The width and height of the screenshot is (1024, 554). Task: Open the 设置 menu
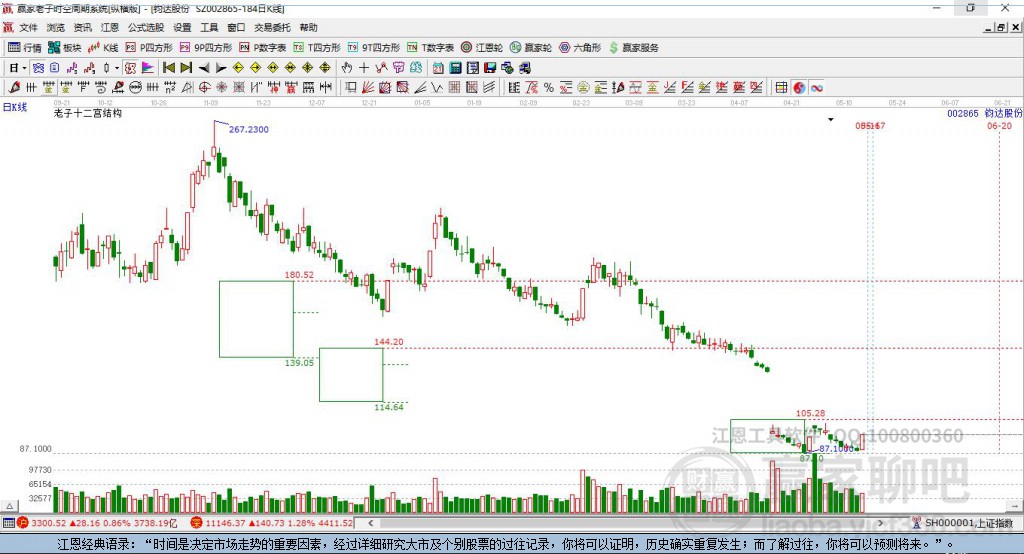point(182,27)
